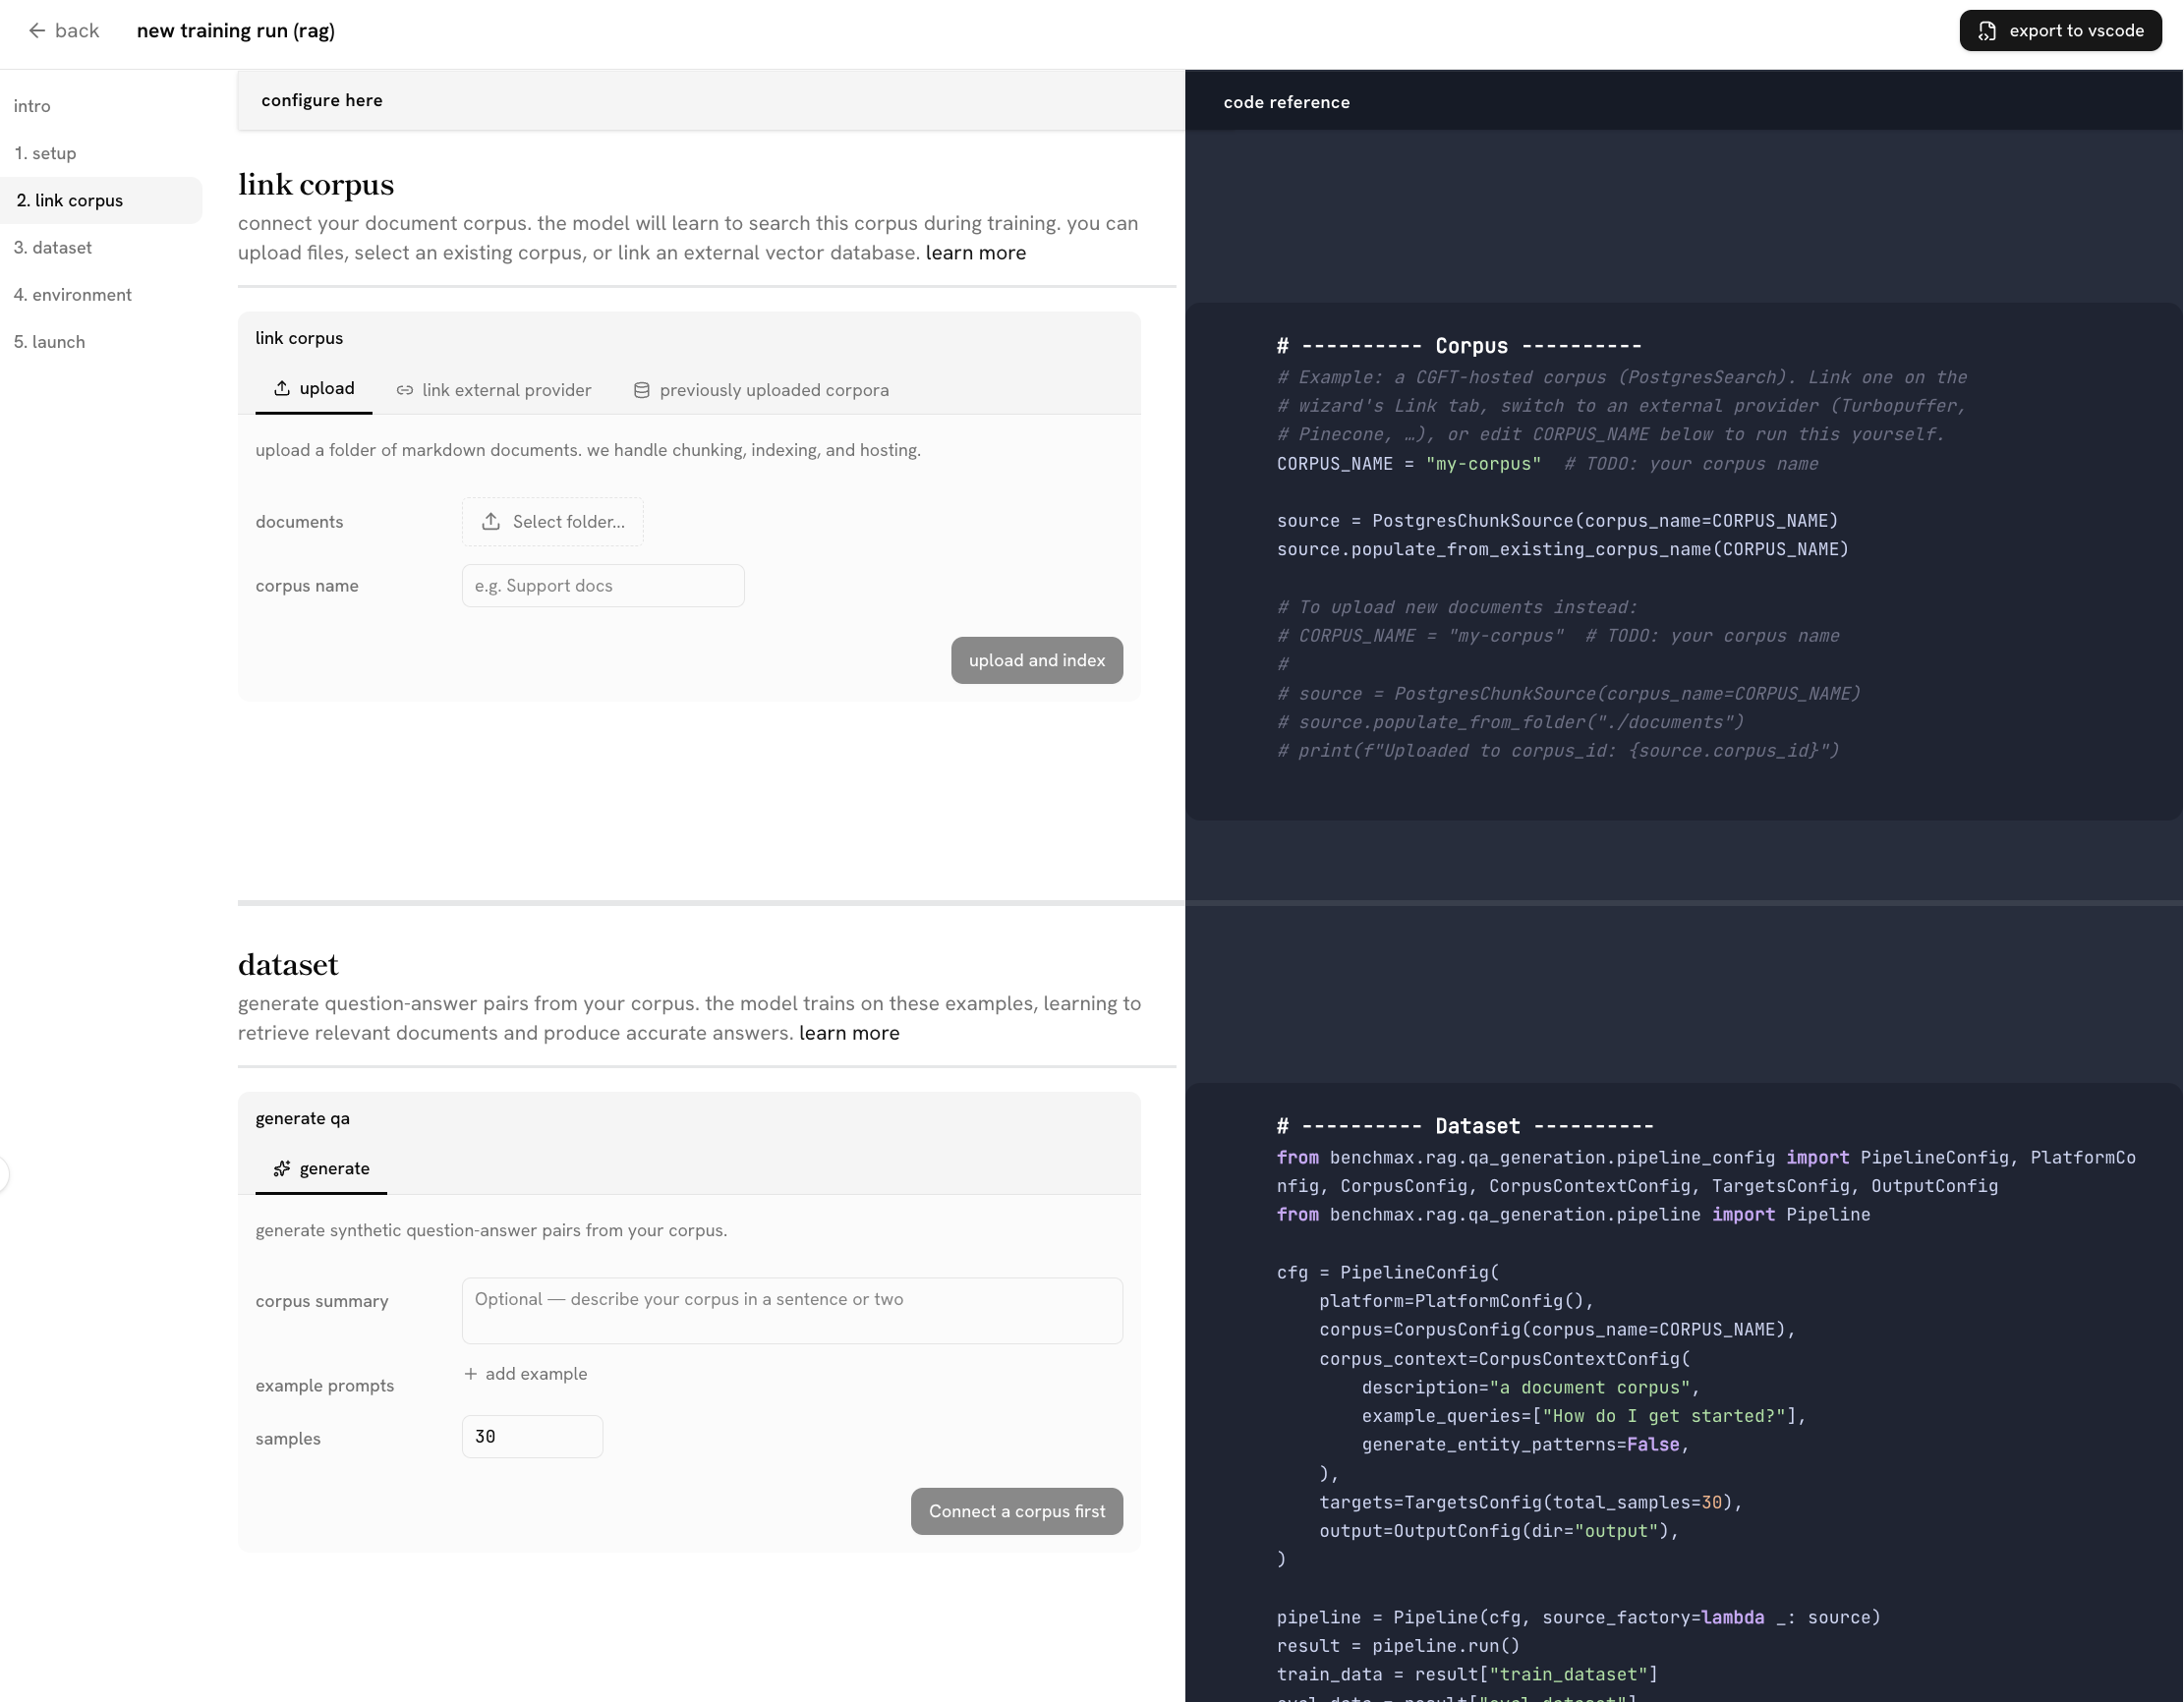The image size is (2184, 1702).
Task: Click the Connect a corpus first button
Action: [x=1017, y=1512]
